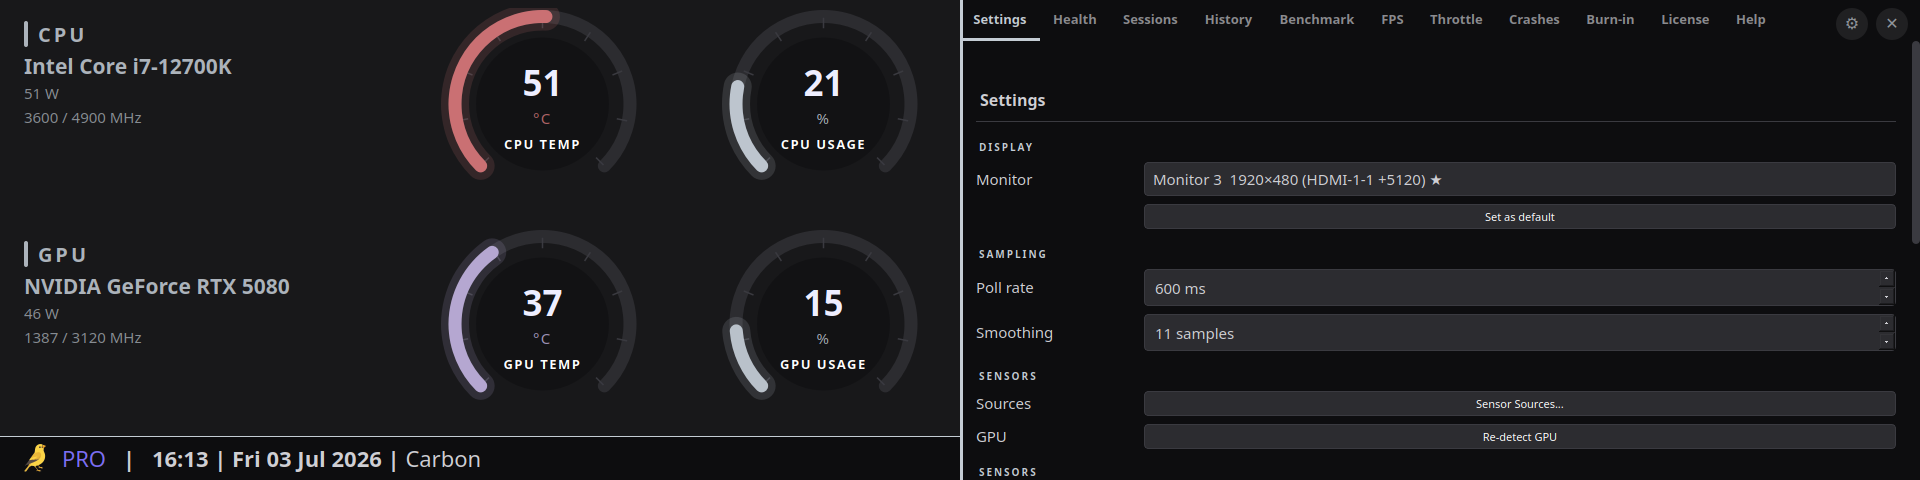
Task: Click the Settings heading text
Action: (1012, 100)
